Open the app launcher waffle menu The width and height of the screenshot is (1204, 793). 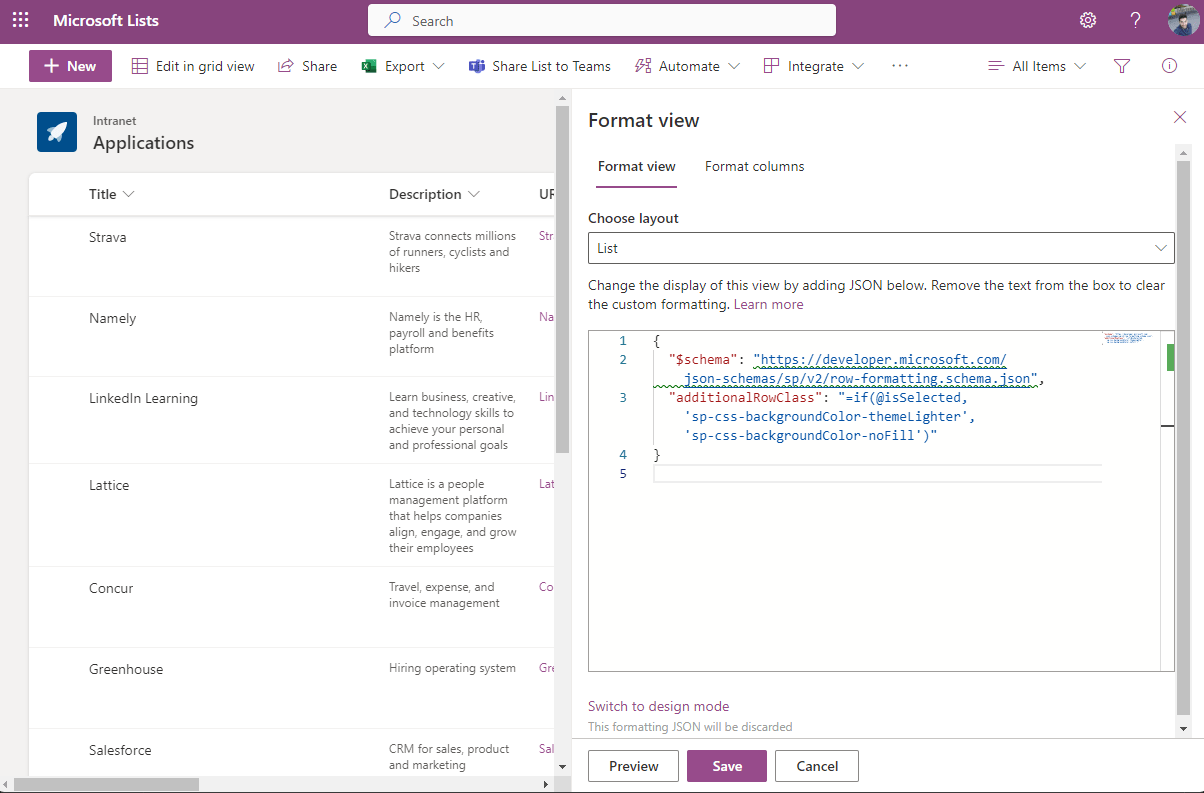(21, 20)
